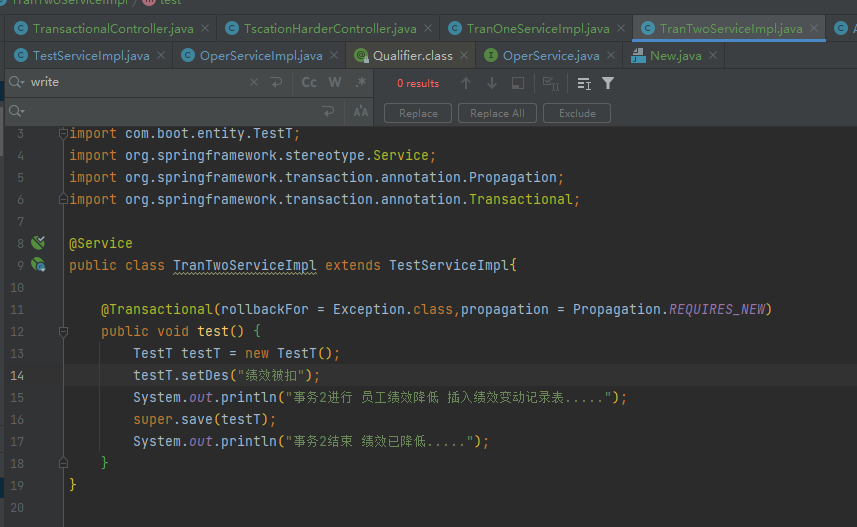Screen dimensions: 857x527
Task: Go to previous occurrence arrow
Action: [466, 83]
